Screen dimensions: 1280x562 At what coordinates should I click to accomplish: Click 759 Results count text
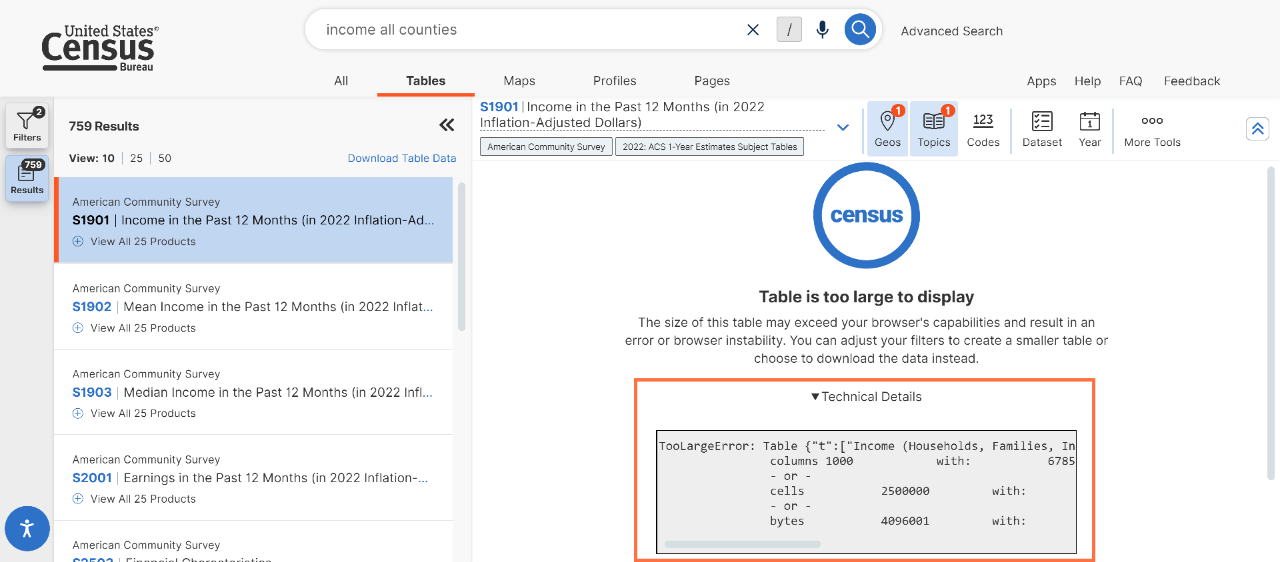pos(104,126)
